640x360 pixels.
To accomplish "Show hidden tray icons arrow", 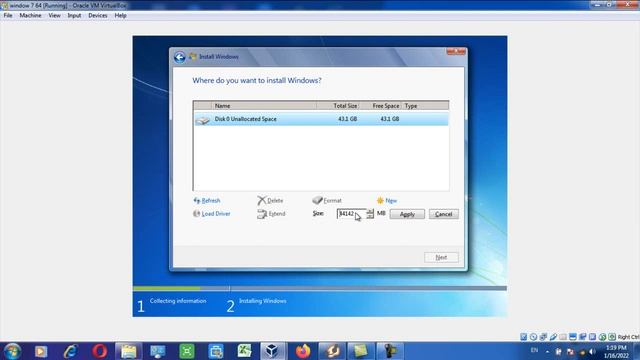I will coord(547,351).
